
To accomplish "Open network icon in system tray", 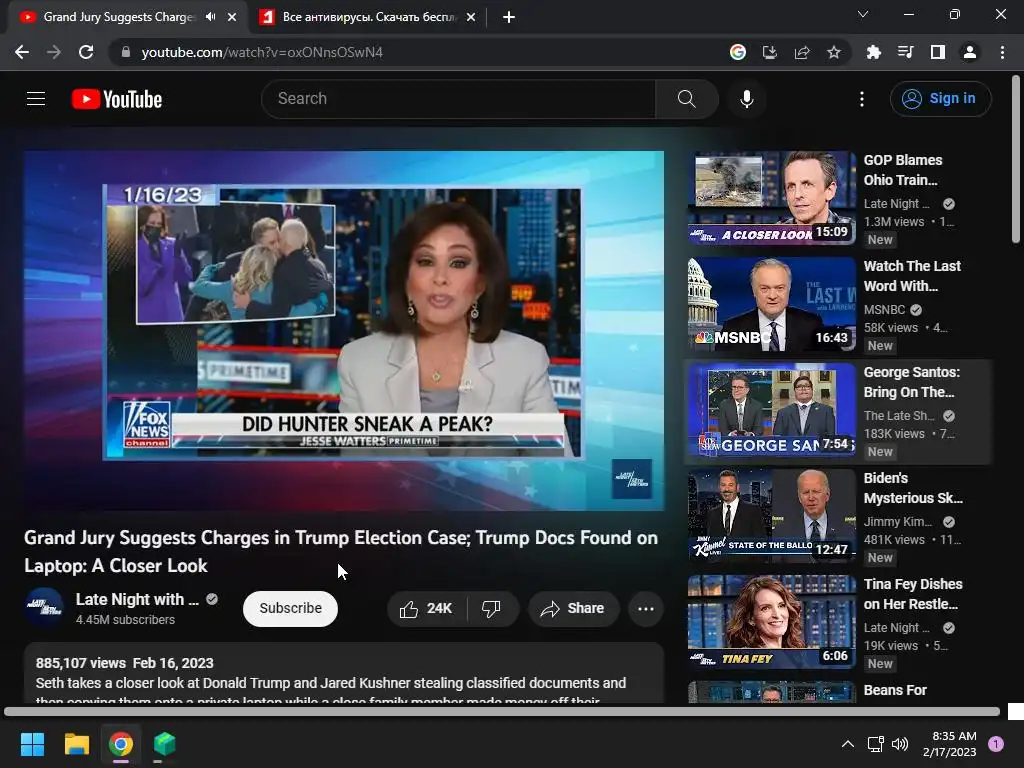I will click(x=875, y=744).
